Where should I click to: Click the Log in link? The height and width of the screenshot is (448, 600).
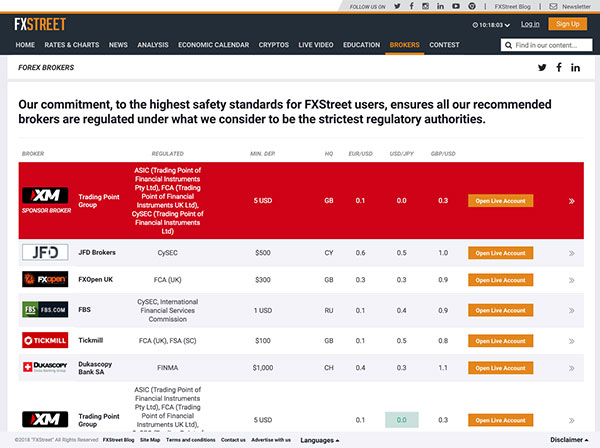click(530, 24)
